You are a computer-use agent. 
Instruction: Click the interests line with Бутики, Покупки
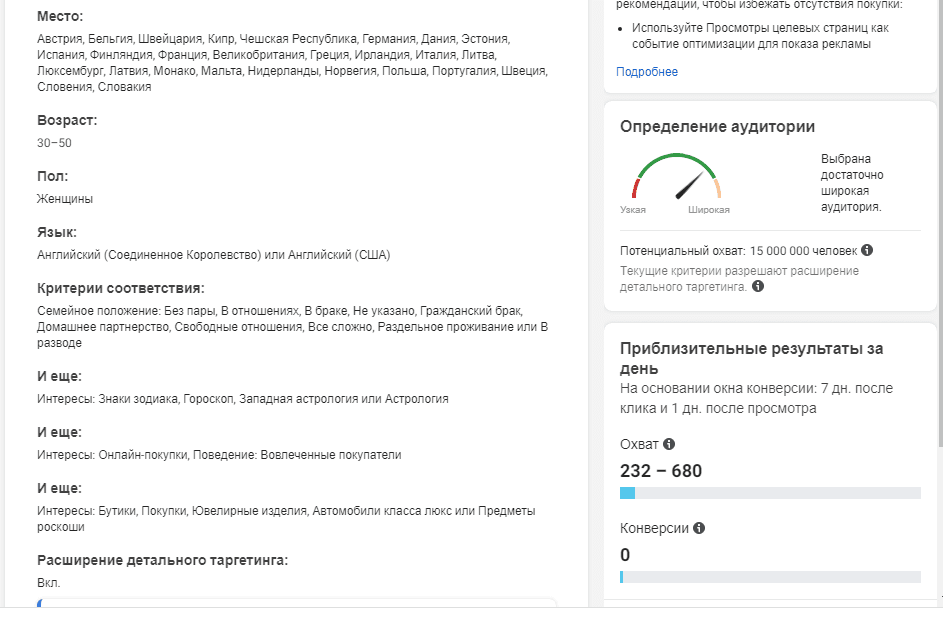point(286,519)
